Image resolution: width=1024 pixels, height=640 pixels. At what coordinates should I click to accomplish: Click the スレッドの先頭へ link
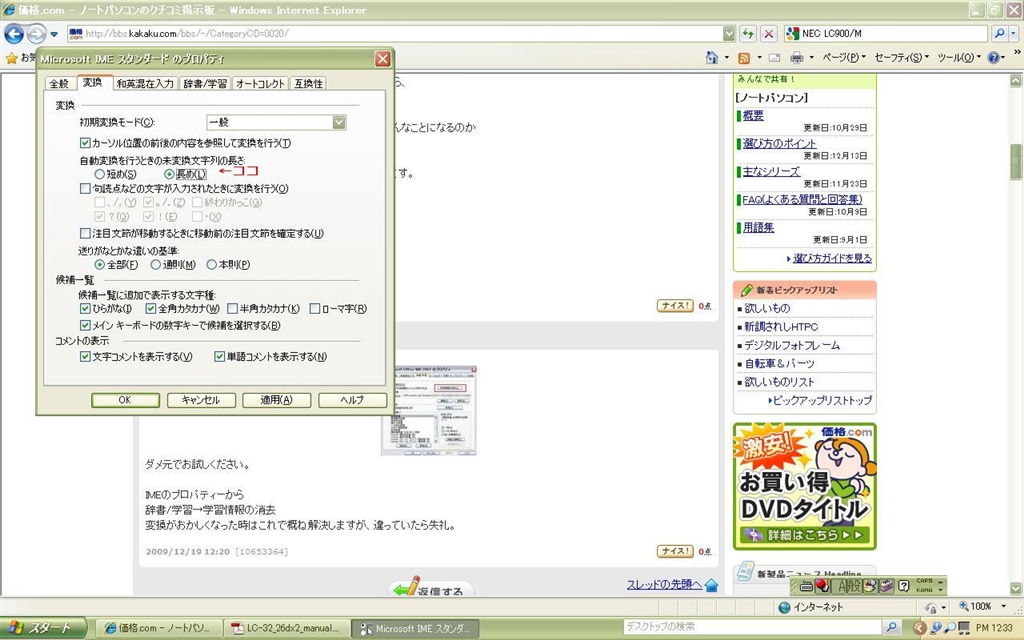[664, 584]
